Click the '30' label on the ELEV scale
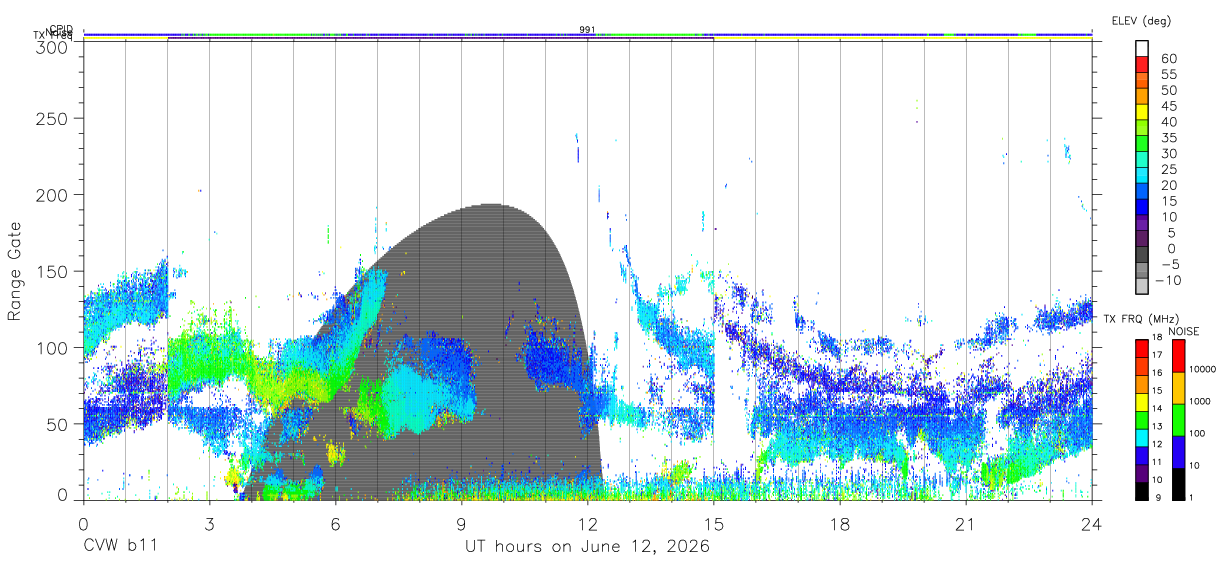Viewport: 1228px width, 567px height. click(1168, 153)
